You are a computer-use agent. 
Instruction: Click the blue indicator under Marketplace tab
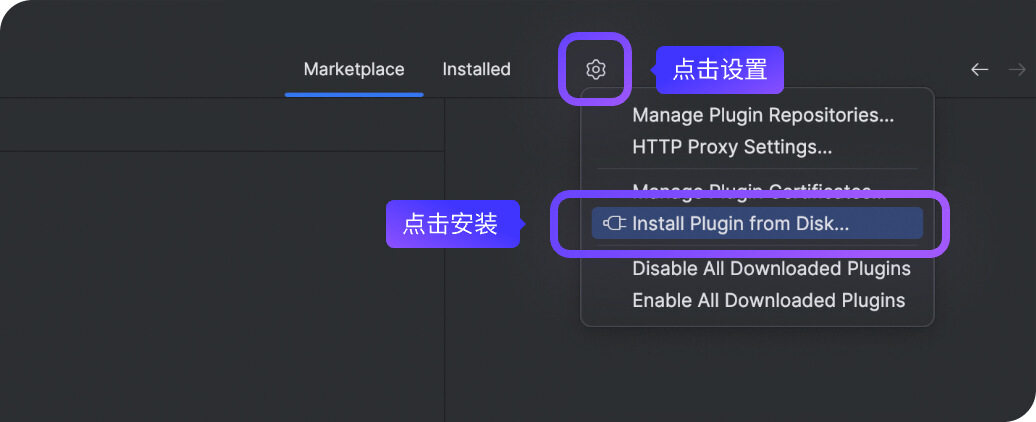click(354, 94)
